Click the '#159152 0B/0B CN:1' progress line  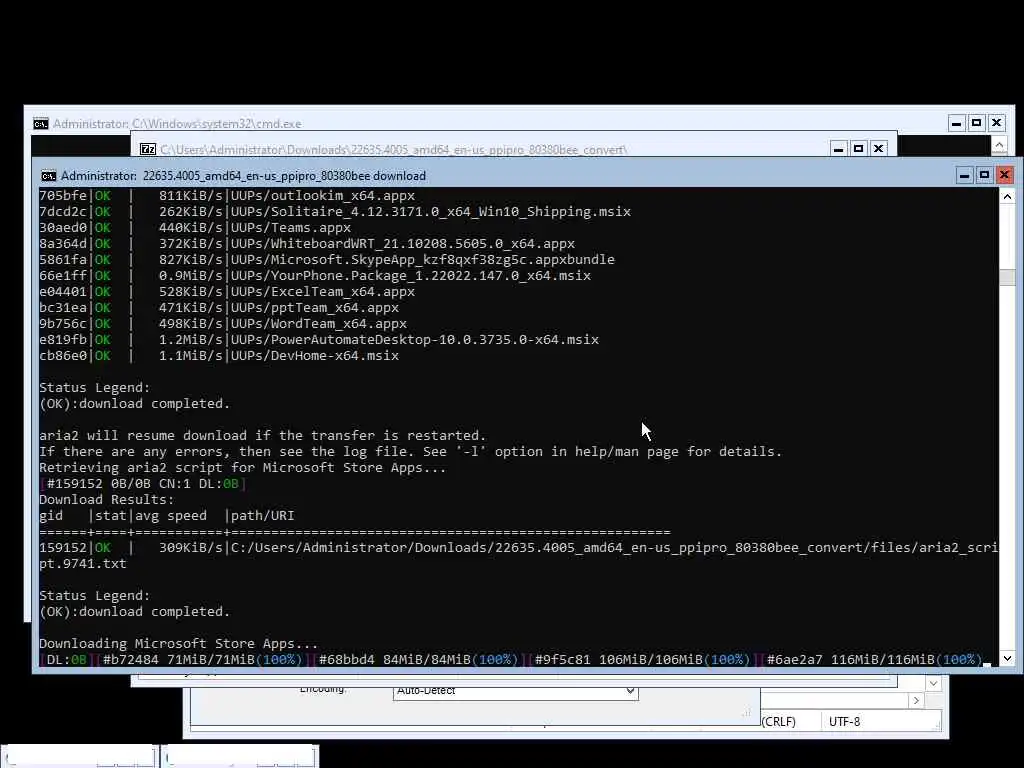pos(142,484)
